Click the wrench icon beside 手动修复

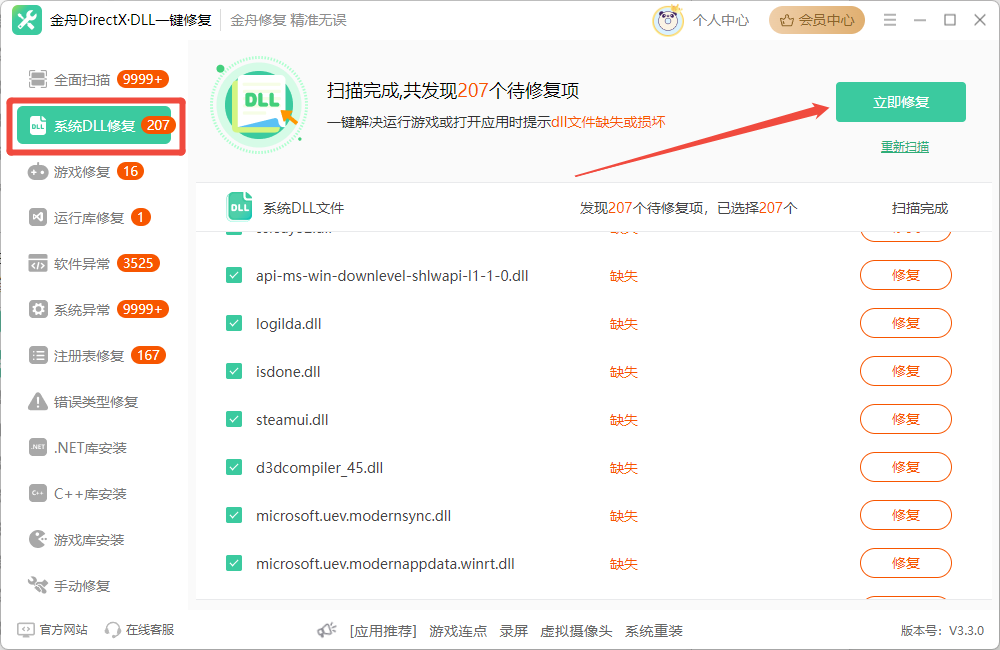[x=38, y=585]
